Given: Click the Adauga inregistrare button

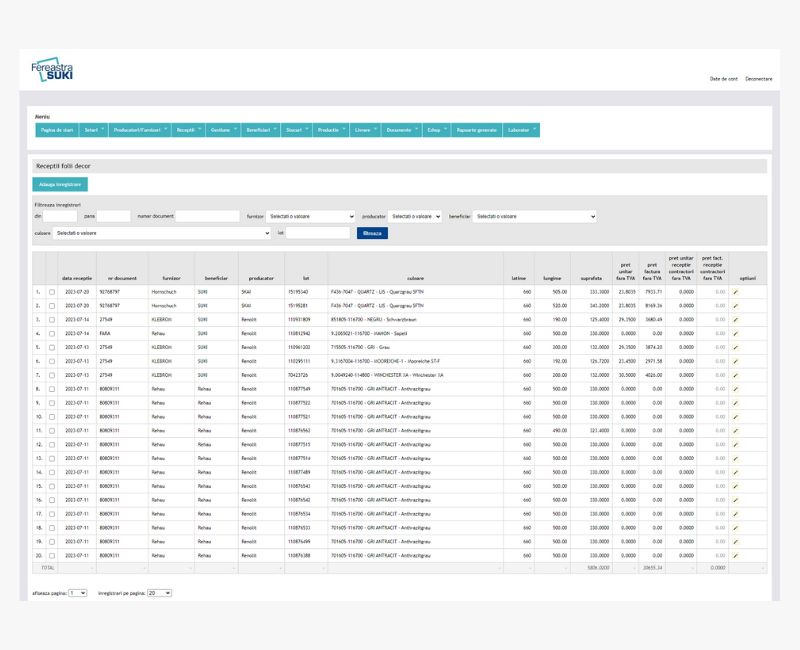Looking at the screenshot, I should [x=60, y=184].
